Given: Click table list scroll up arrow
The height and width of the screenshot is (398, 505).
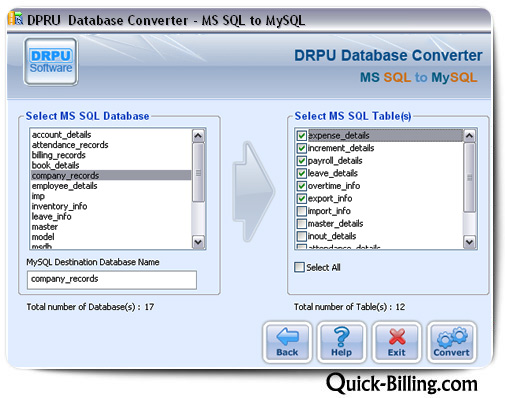Looking at the screenshot, I should [x=469, y=136].
